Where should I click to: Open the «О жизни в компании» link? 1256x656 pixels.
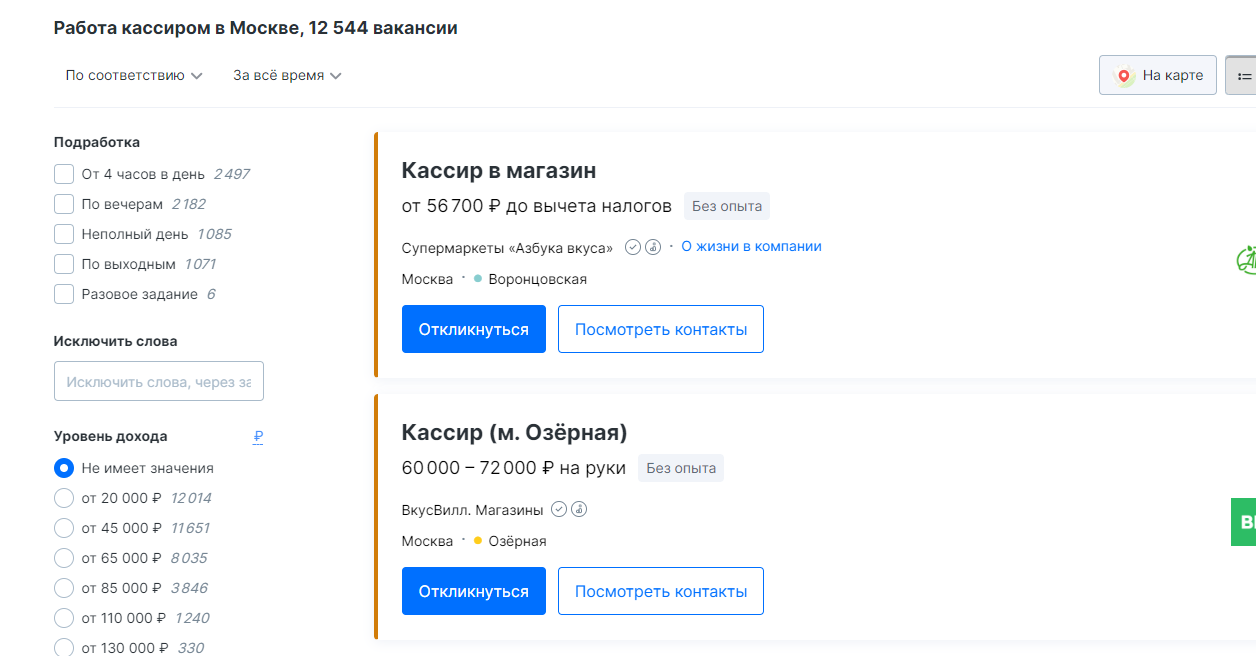(x=751, y=246)
